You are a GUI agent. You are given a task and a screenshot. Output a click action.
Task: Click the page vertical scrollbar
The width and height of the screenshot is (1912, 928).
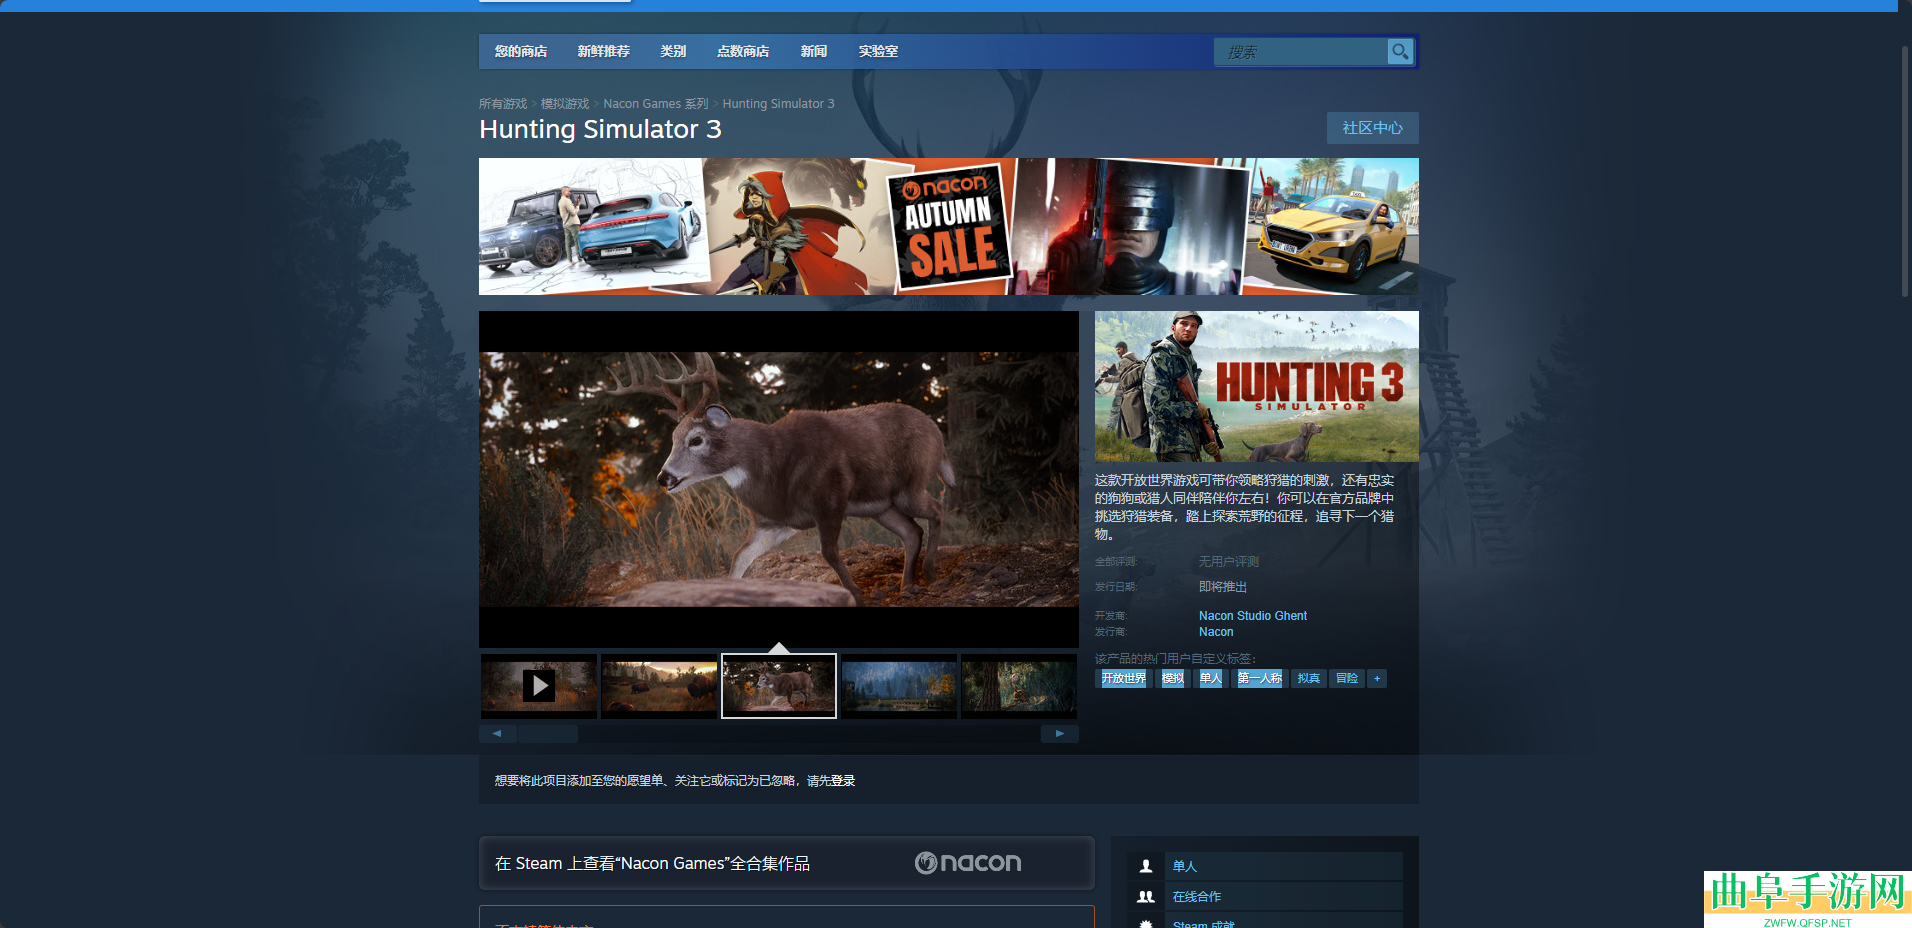(1905, 170)
